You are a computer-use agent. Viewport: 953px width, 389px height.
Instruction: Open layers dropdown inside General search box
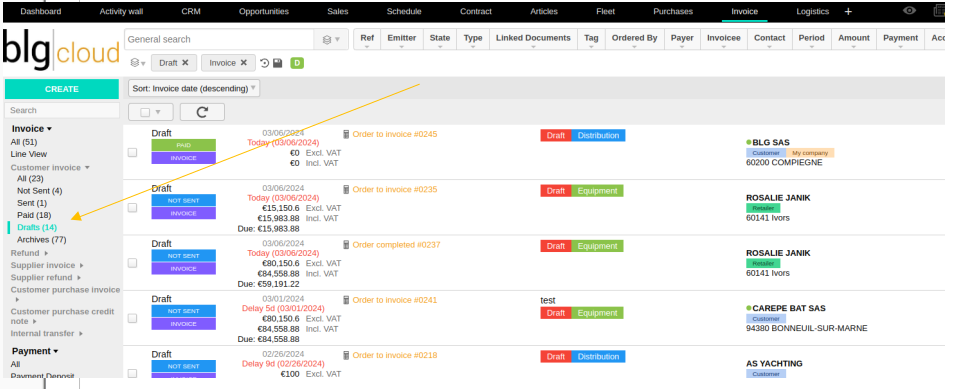[331, 40]
